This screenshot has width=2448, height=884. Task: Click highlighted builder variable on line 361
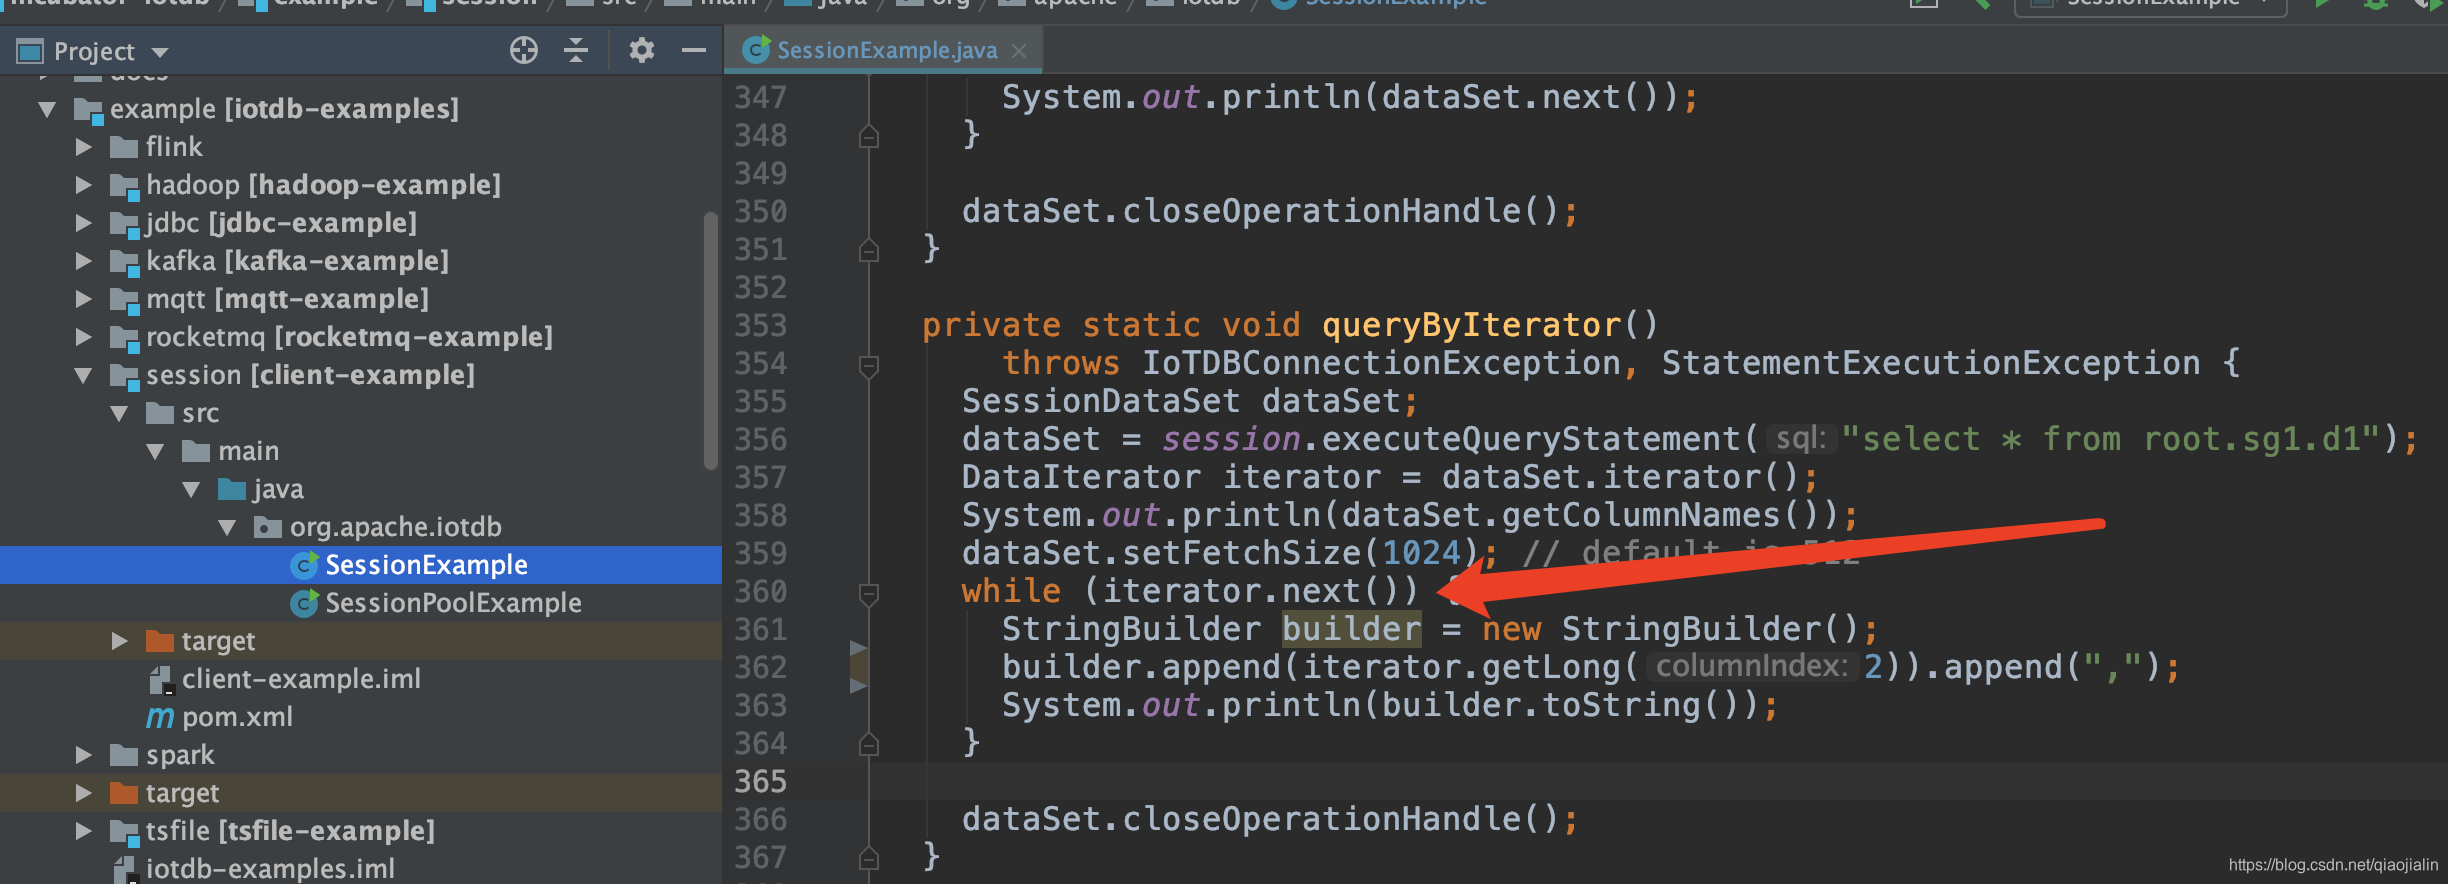(x=1351, y=629)
